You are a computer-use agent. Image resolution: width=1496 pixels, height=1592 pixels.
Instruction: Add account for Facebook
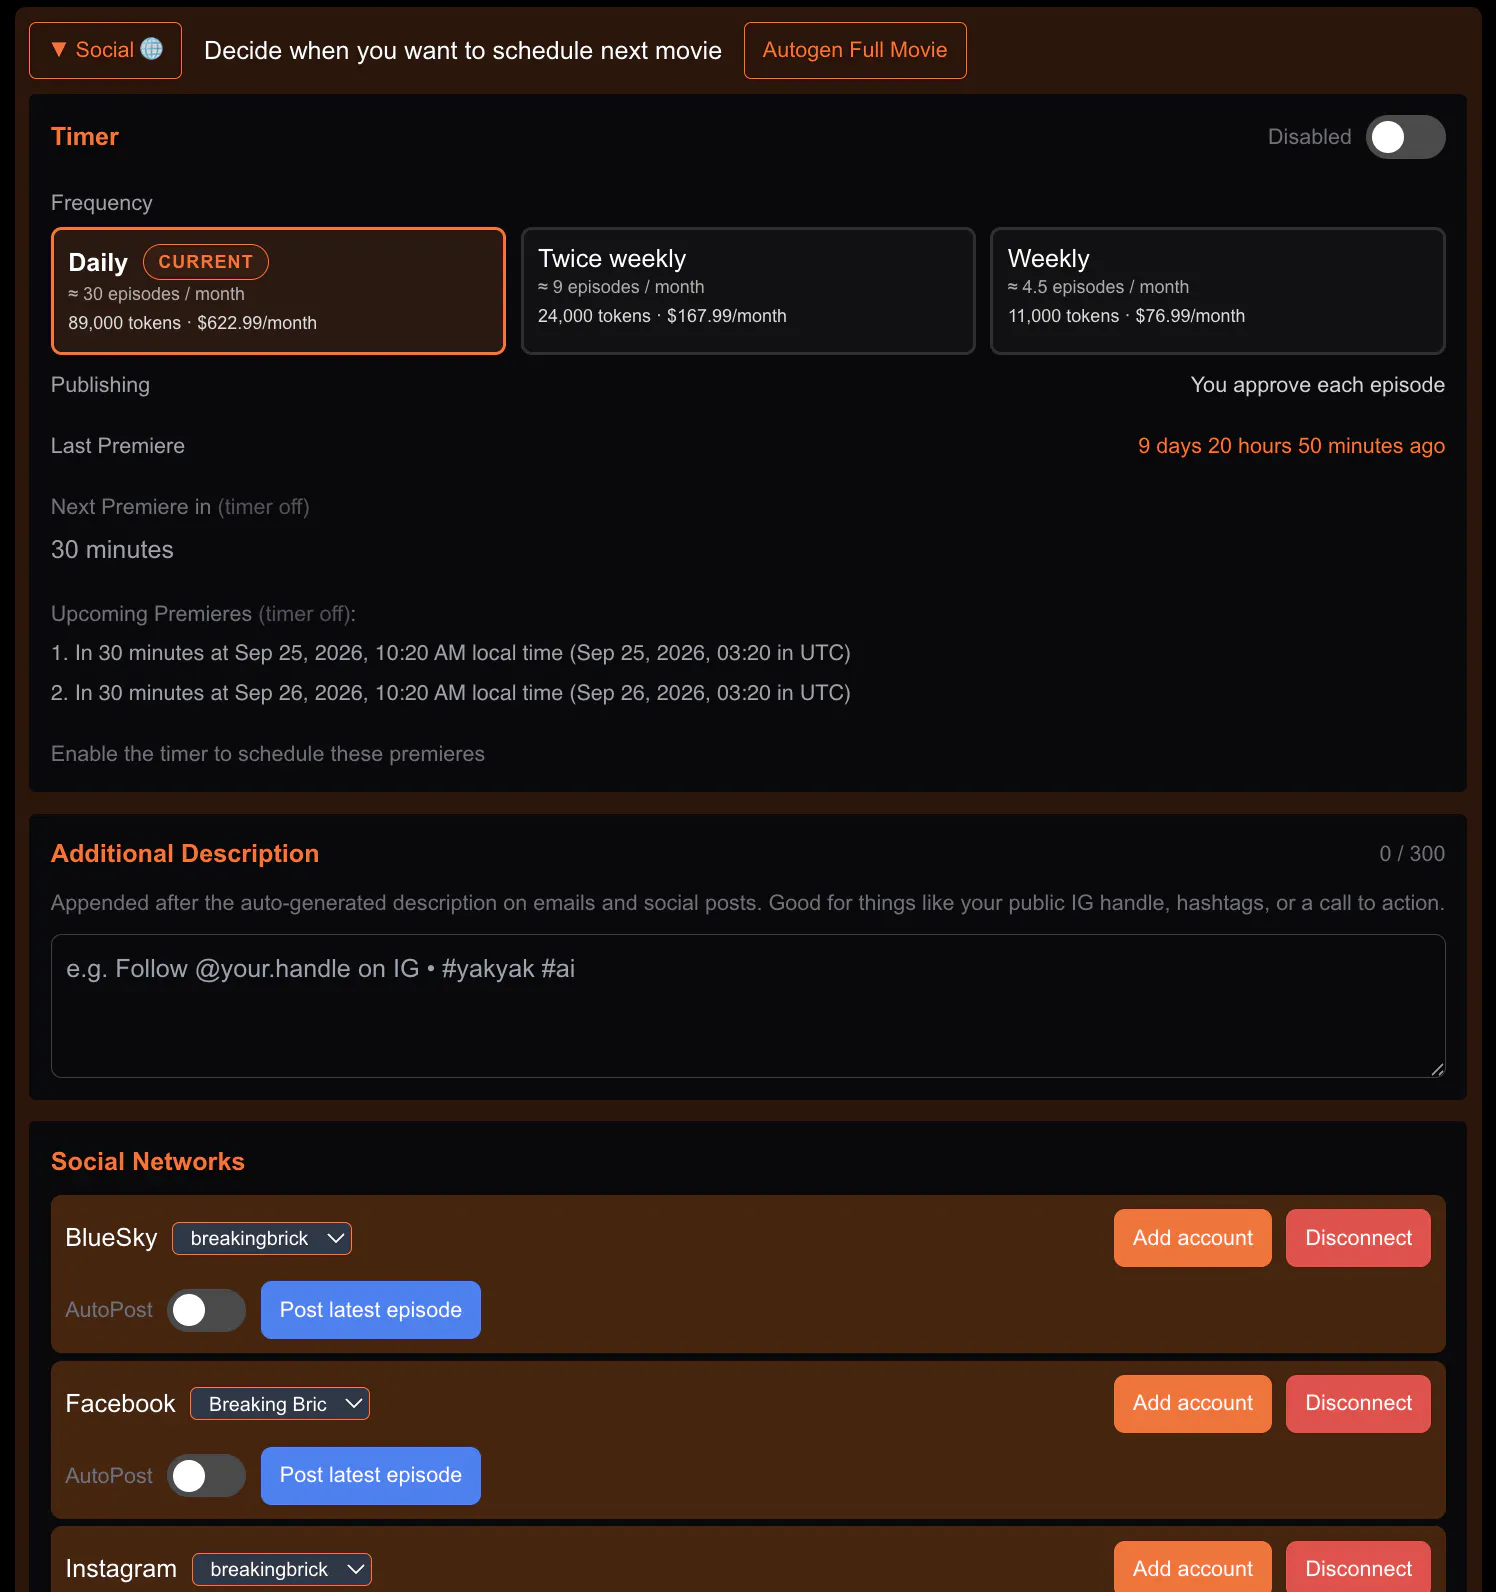1193,1404
